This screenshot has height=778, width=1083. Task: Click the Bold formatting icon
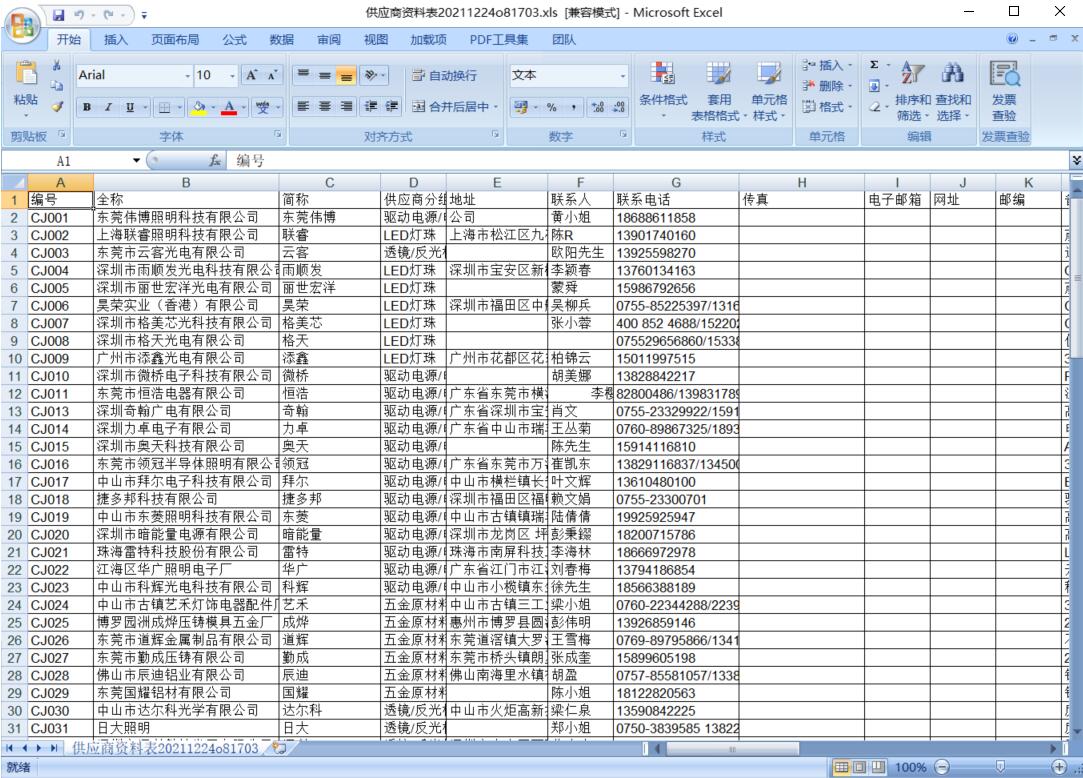click(89, 106)
